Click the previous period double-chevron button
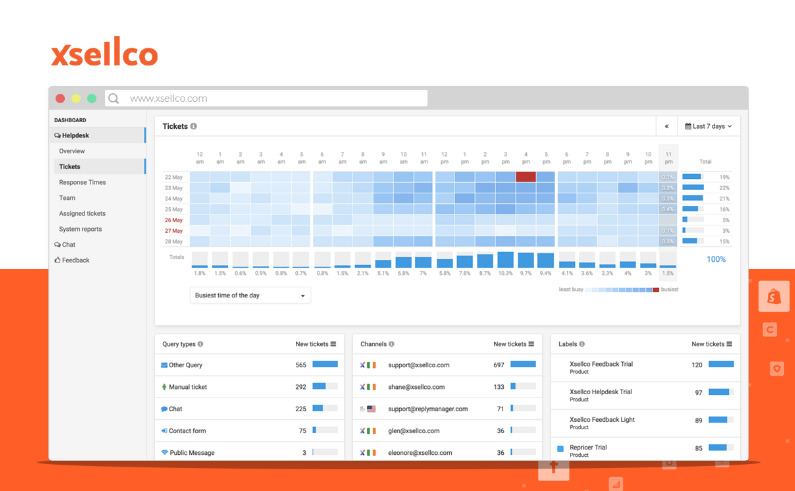This screenshot has width=795, height=491. (667, 126)
